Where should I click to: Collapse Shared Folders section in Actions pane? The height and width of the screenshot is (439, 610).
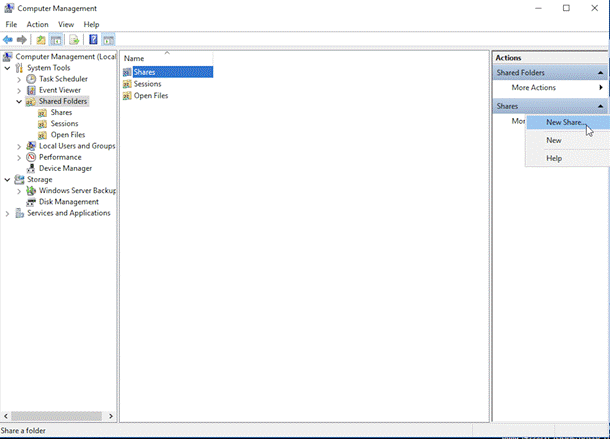click(x=600, y=73)
